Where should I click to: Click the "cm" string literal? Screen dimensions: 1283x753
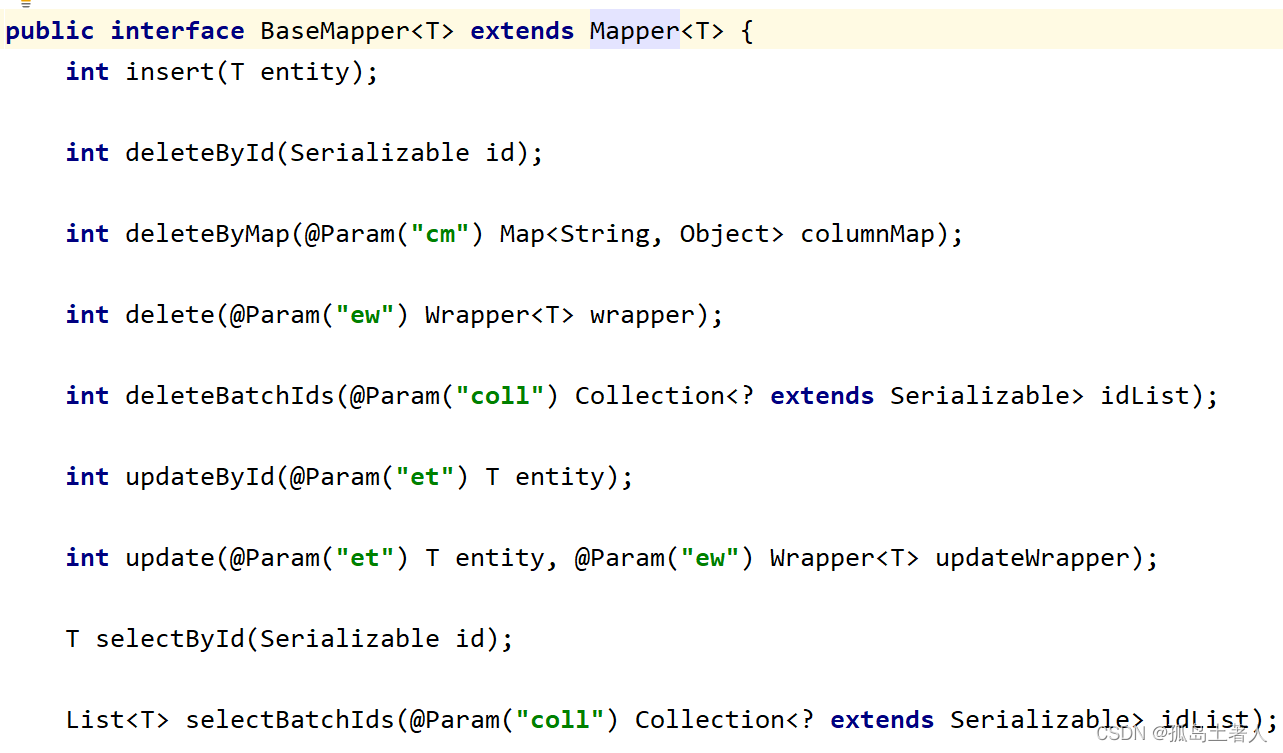coord(440,234)
